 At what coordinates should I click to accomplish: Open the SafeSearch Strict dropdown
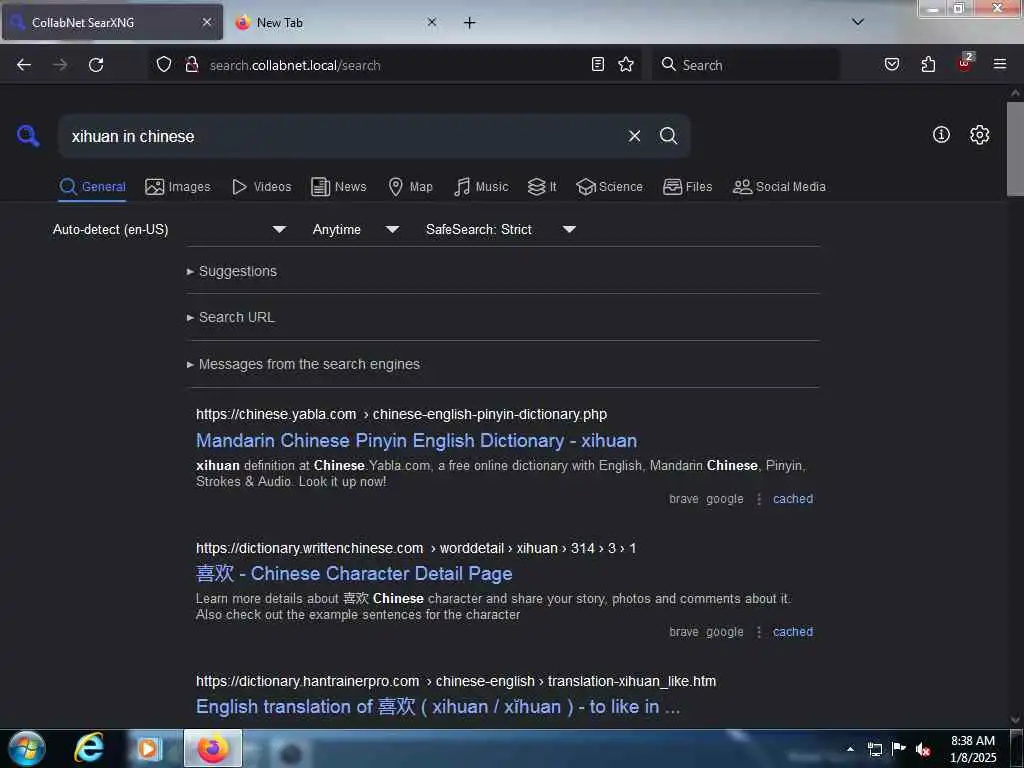point(501,229)
